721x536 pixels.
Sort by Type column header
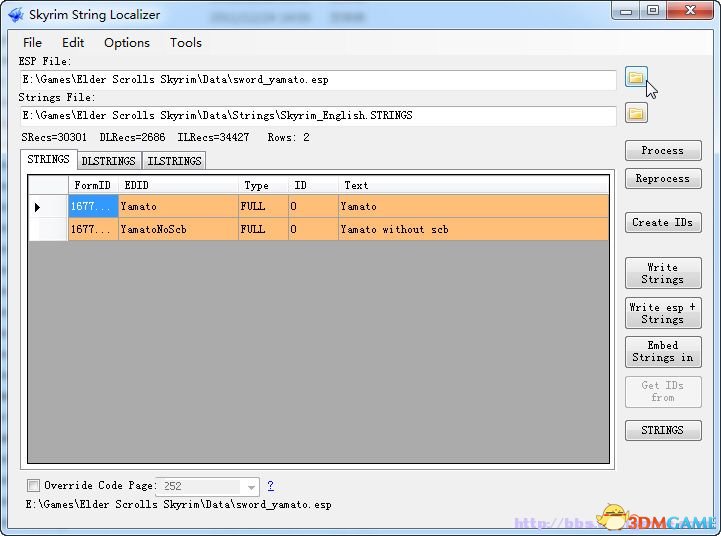click(263, 185)
